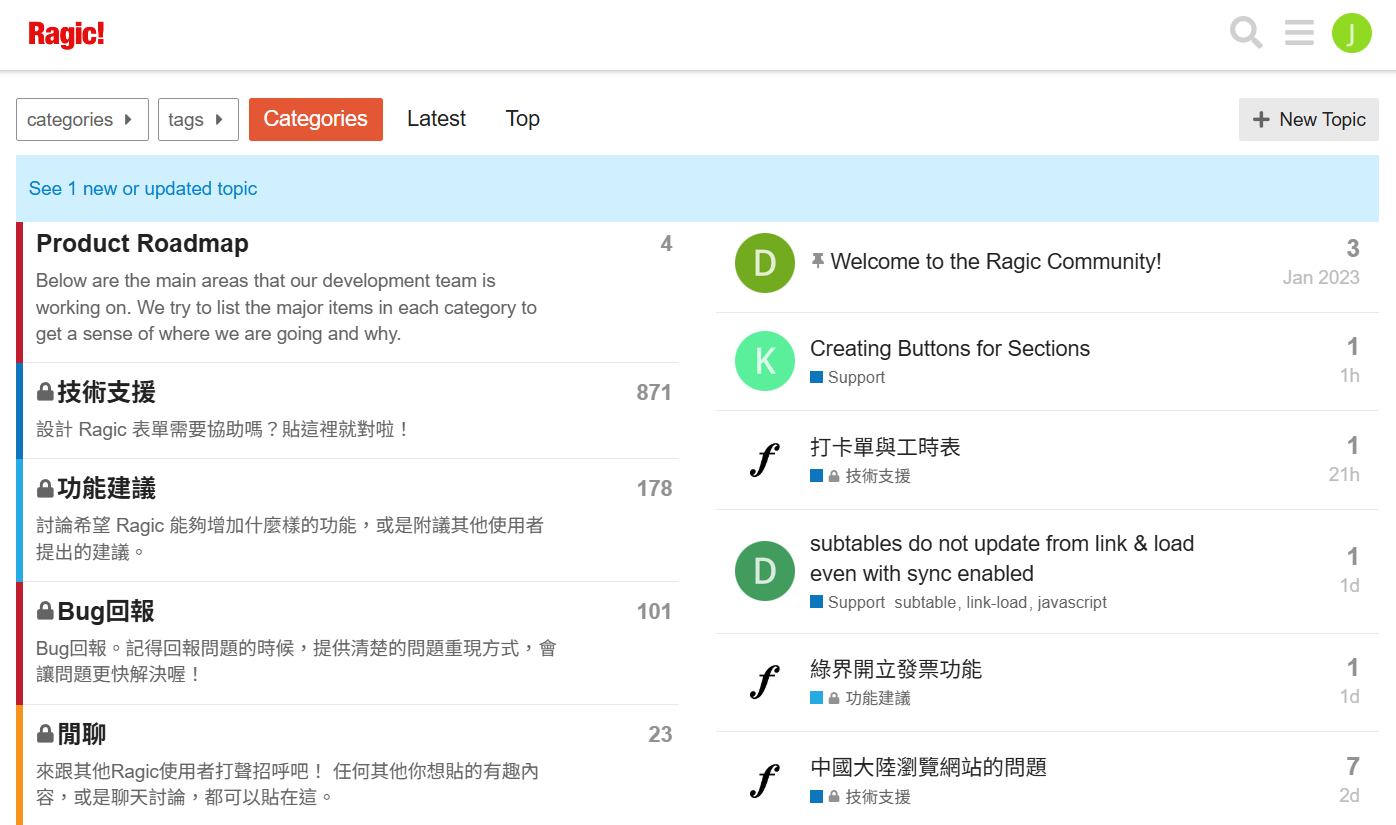This screenshot has width=1396, height=825.
Task: Open the Product Roadmap category
Action: 142,244
